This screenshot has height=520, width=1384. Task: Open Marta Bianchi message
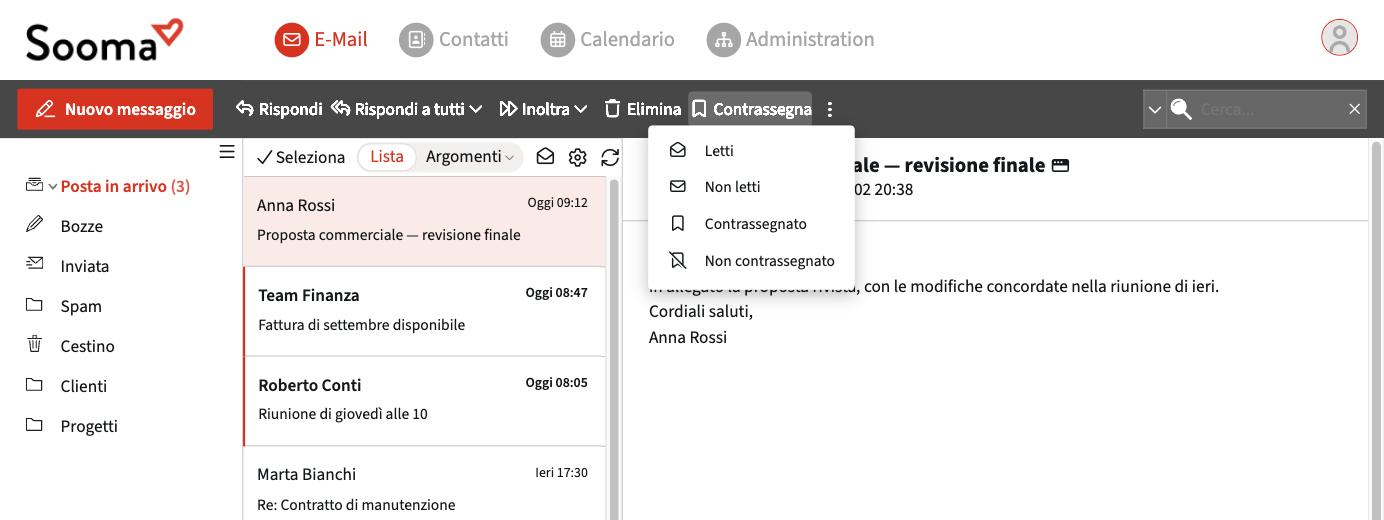[424, 484]
